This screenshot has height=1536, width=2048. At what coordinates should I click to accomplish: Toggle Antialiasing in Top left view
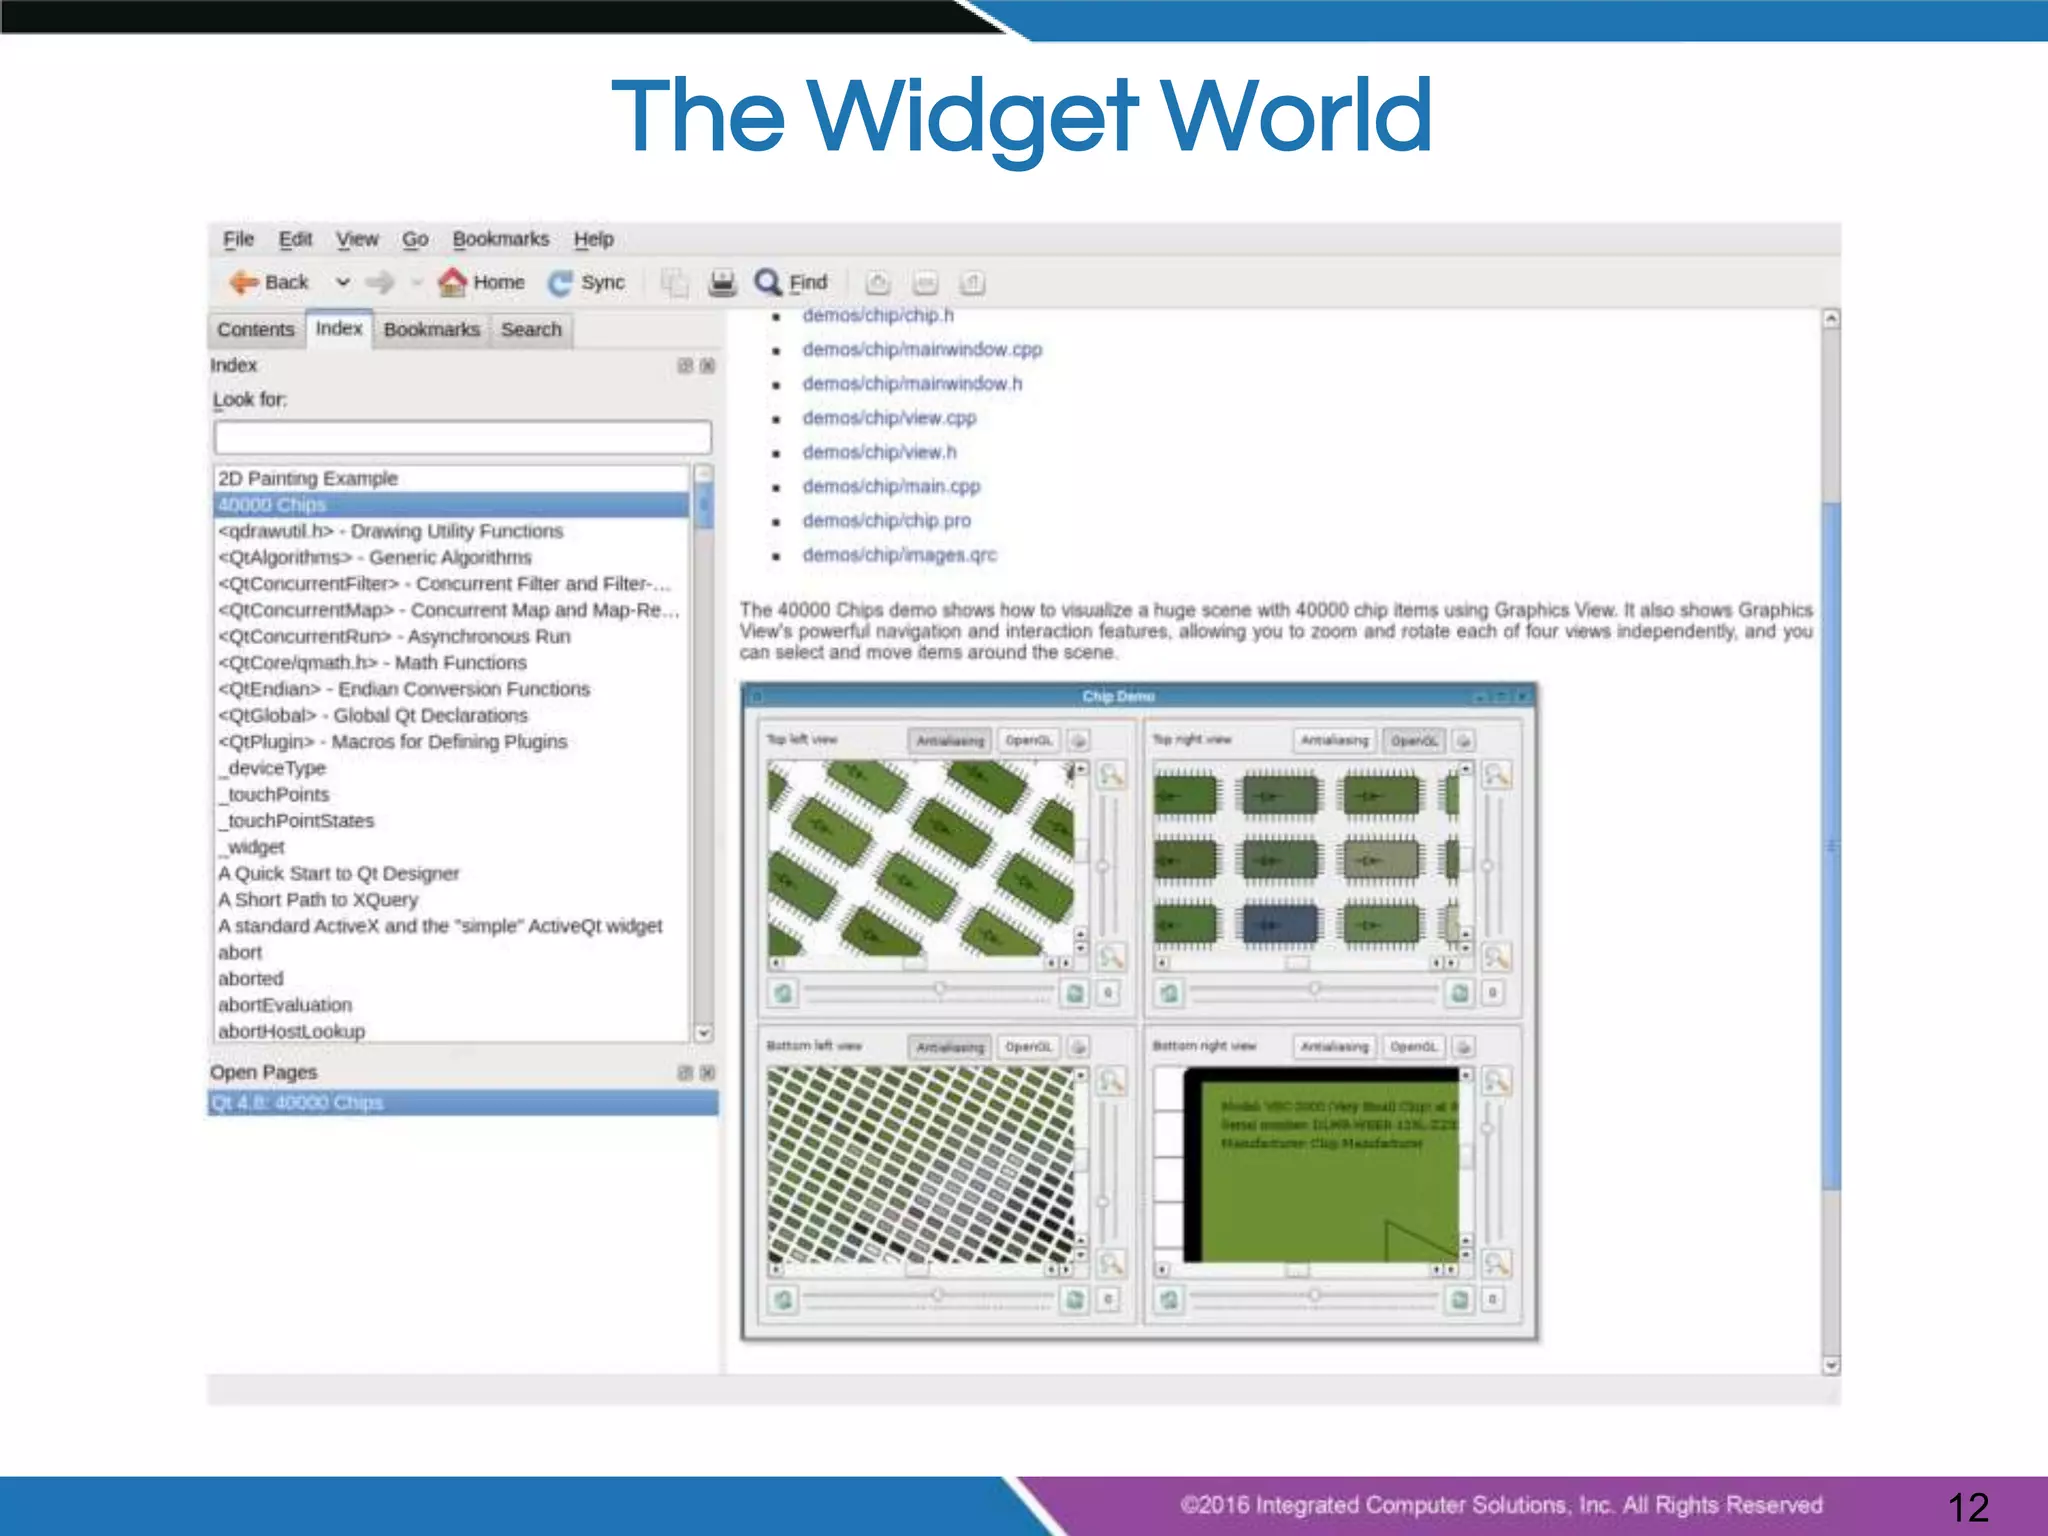tap(950, 741)
